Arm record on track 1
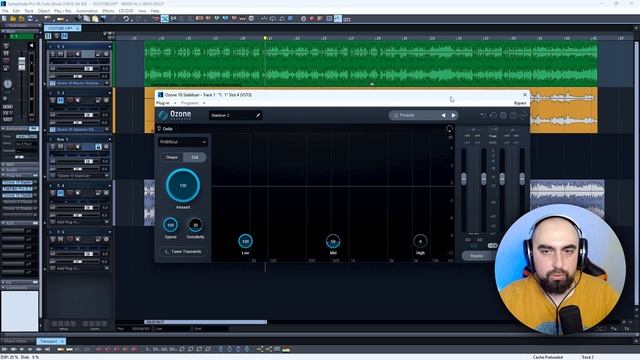This screenshot has width=640, height=360. pos(70,54)
